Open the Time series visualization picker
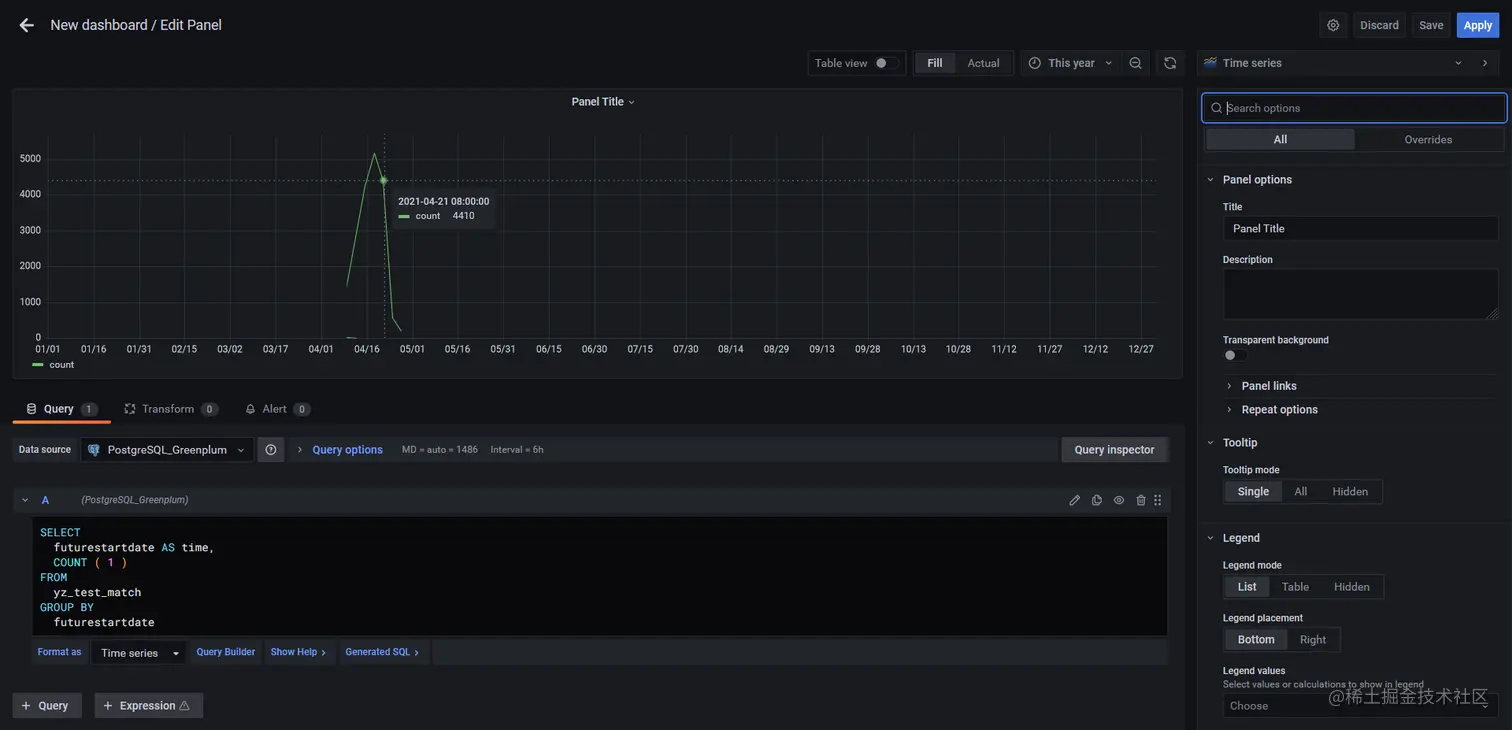This screenshot has height=730, width=1512. coord(1333,63)
